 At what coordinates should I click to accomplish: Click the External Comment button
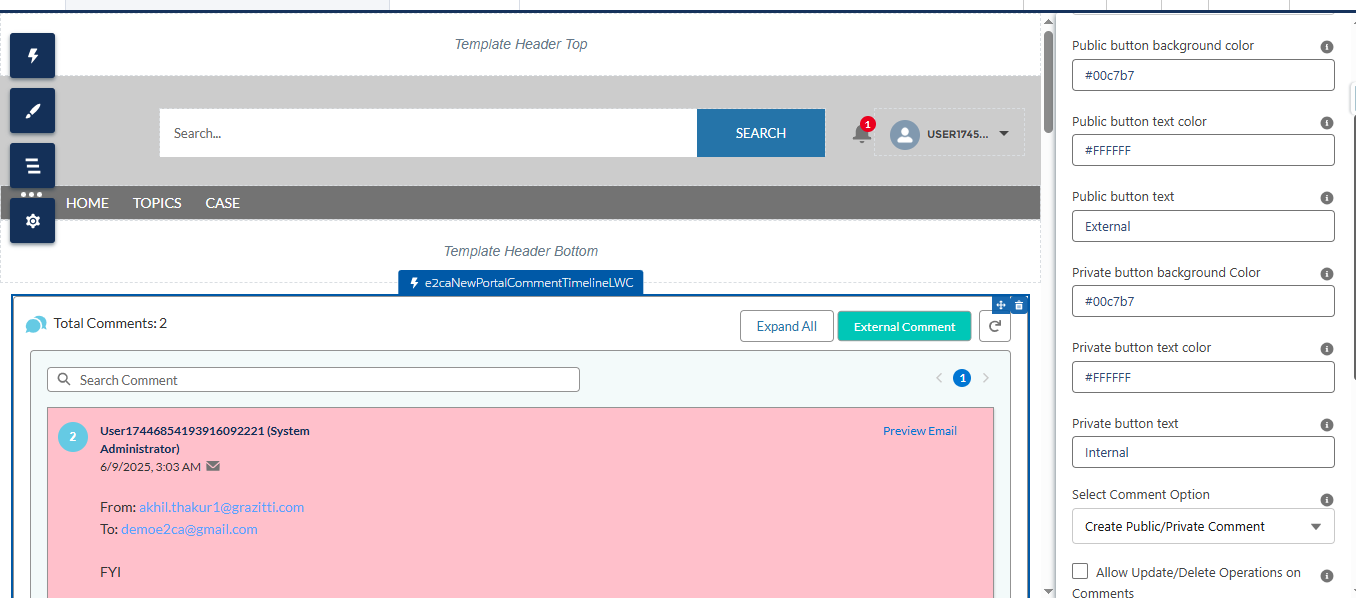point(904,326)
